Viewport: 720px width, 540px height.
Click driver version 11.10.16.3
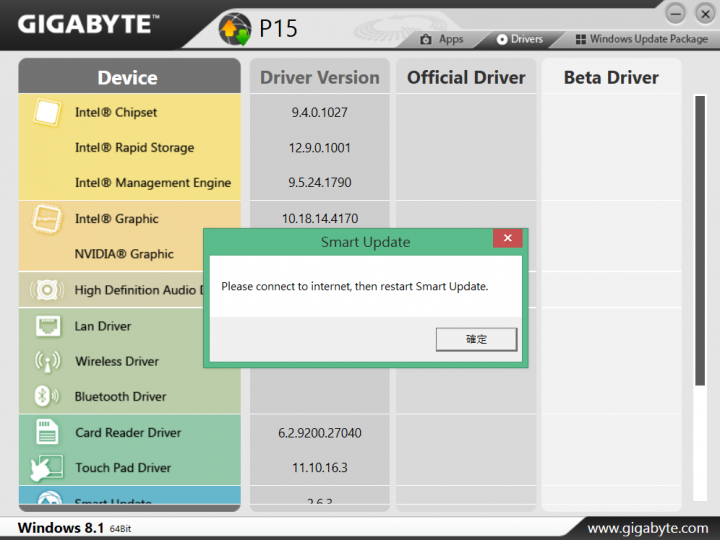(x=320, y=468)
